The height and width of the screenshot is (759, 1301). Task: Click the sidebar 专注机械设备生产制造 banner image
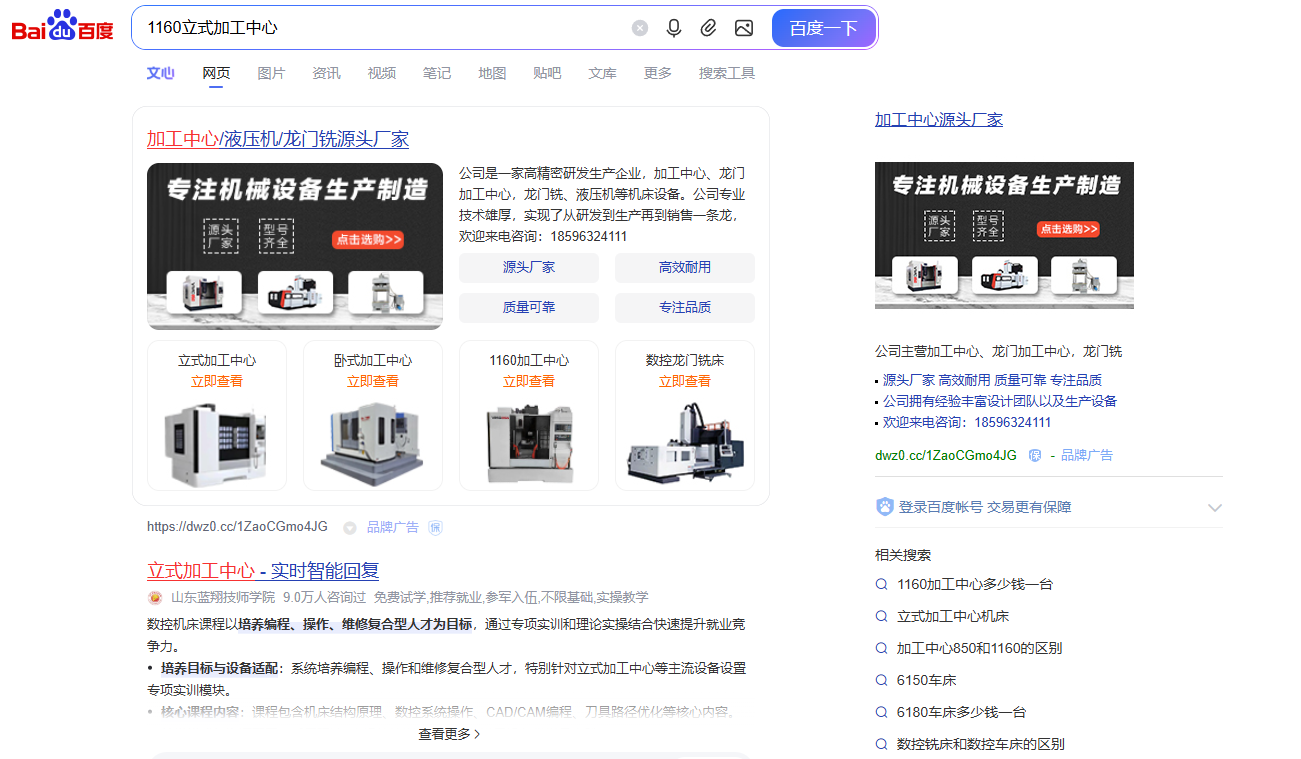[x=1004, y=235]
